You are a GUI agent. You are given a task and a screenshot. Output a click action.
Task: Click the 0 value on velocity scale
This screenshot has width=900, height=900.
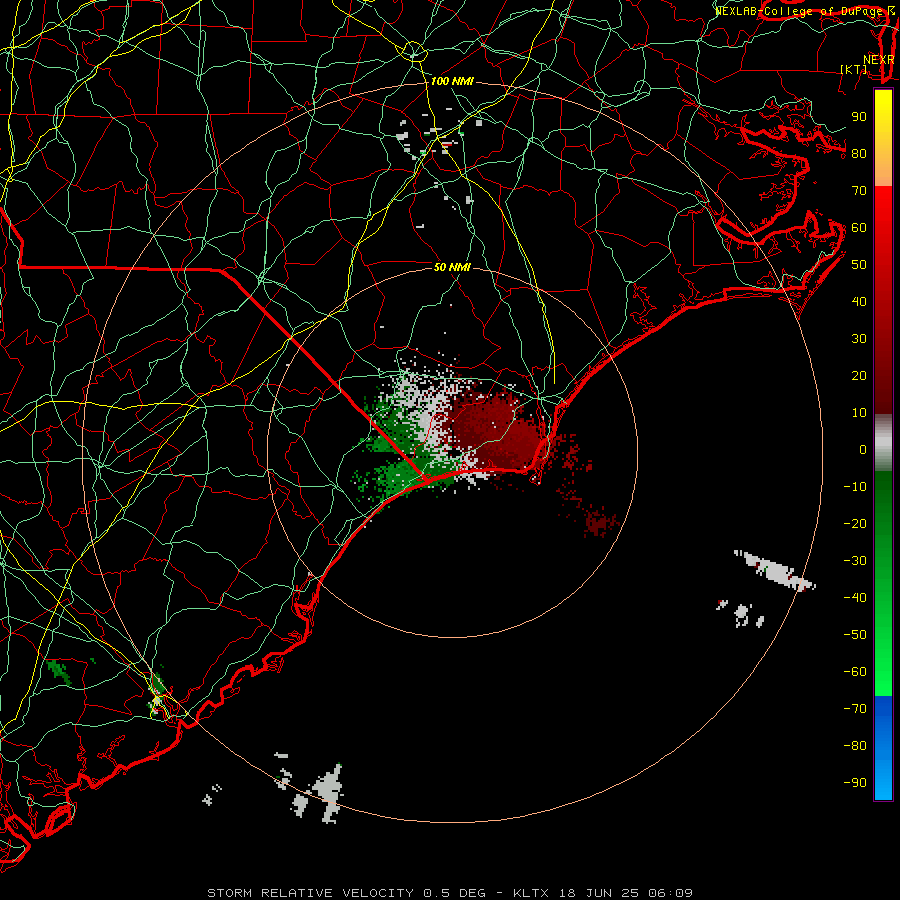click(x=863, y=449)
